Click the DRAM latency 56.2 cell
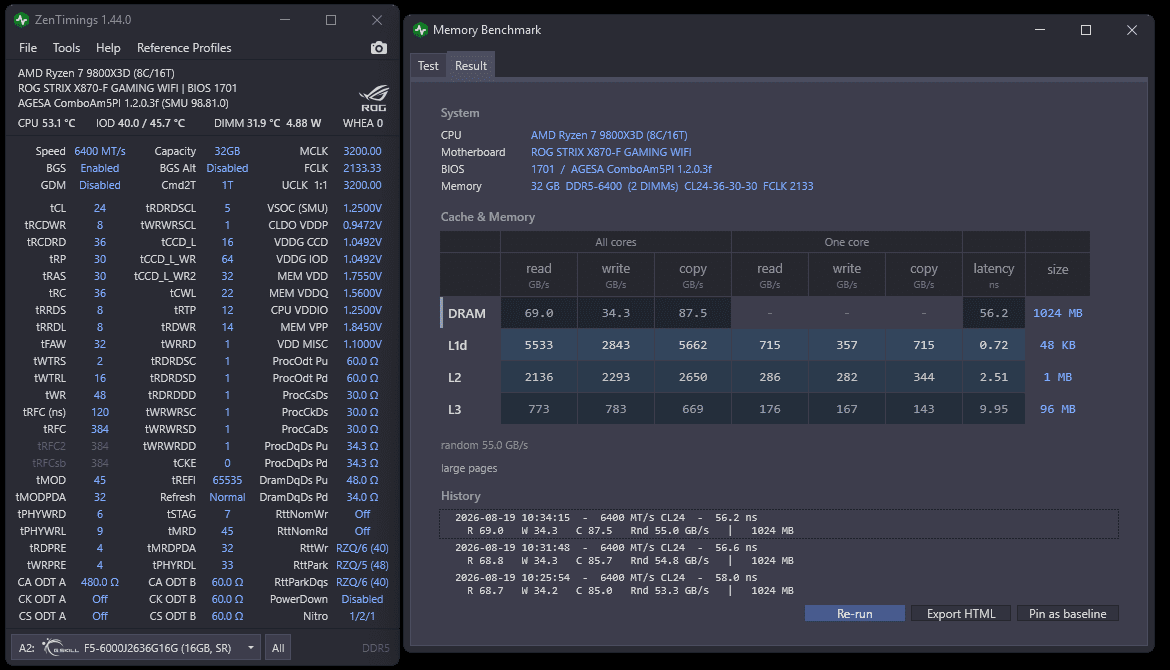Image resolution: width=1170 pixels, height=670 pixels. [993, 313]
